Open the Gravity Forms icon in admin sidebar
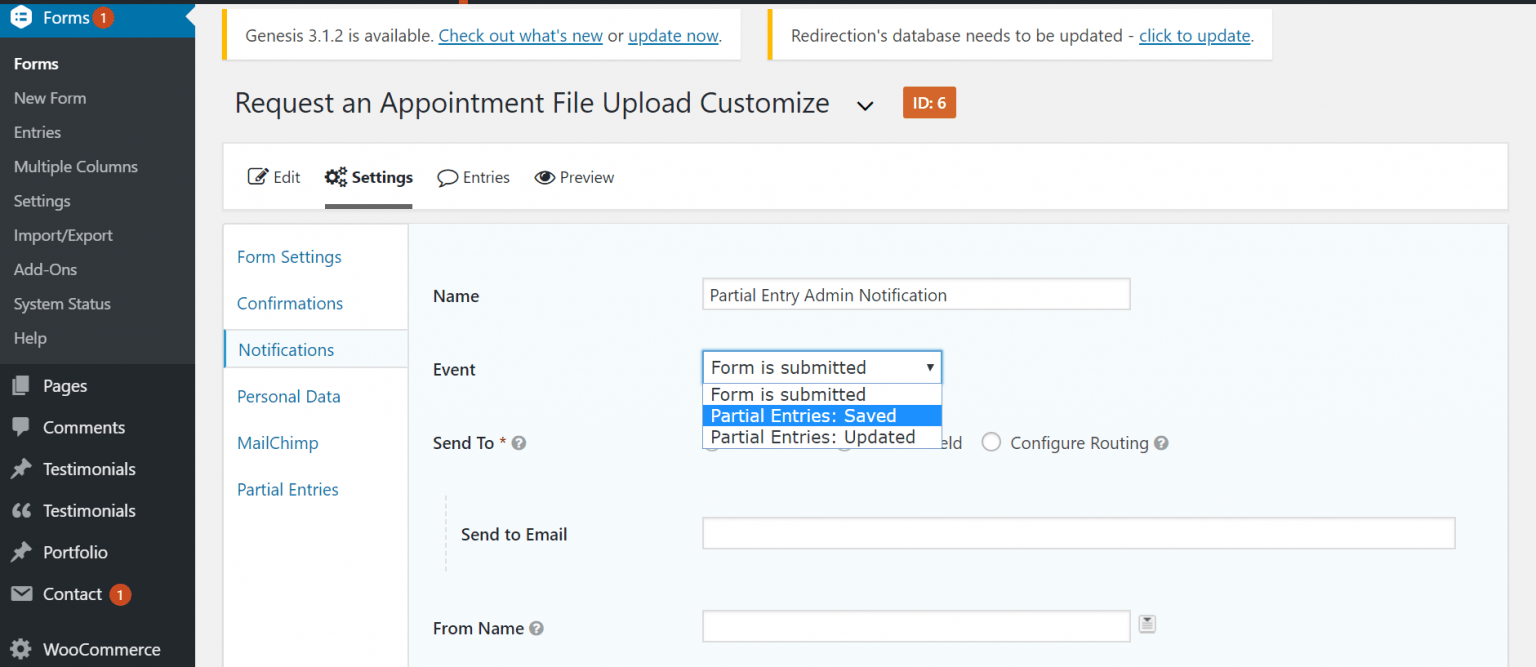The height and width of the screenshot is (667, 1536). tap(20, 17)
